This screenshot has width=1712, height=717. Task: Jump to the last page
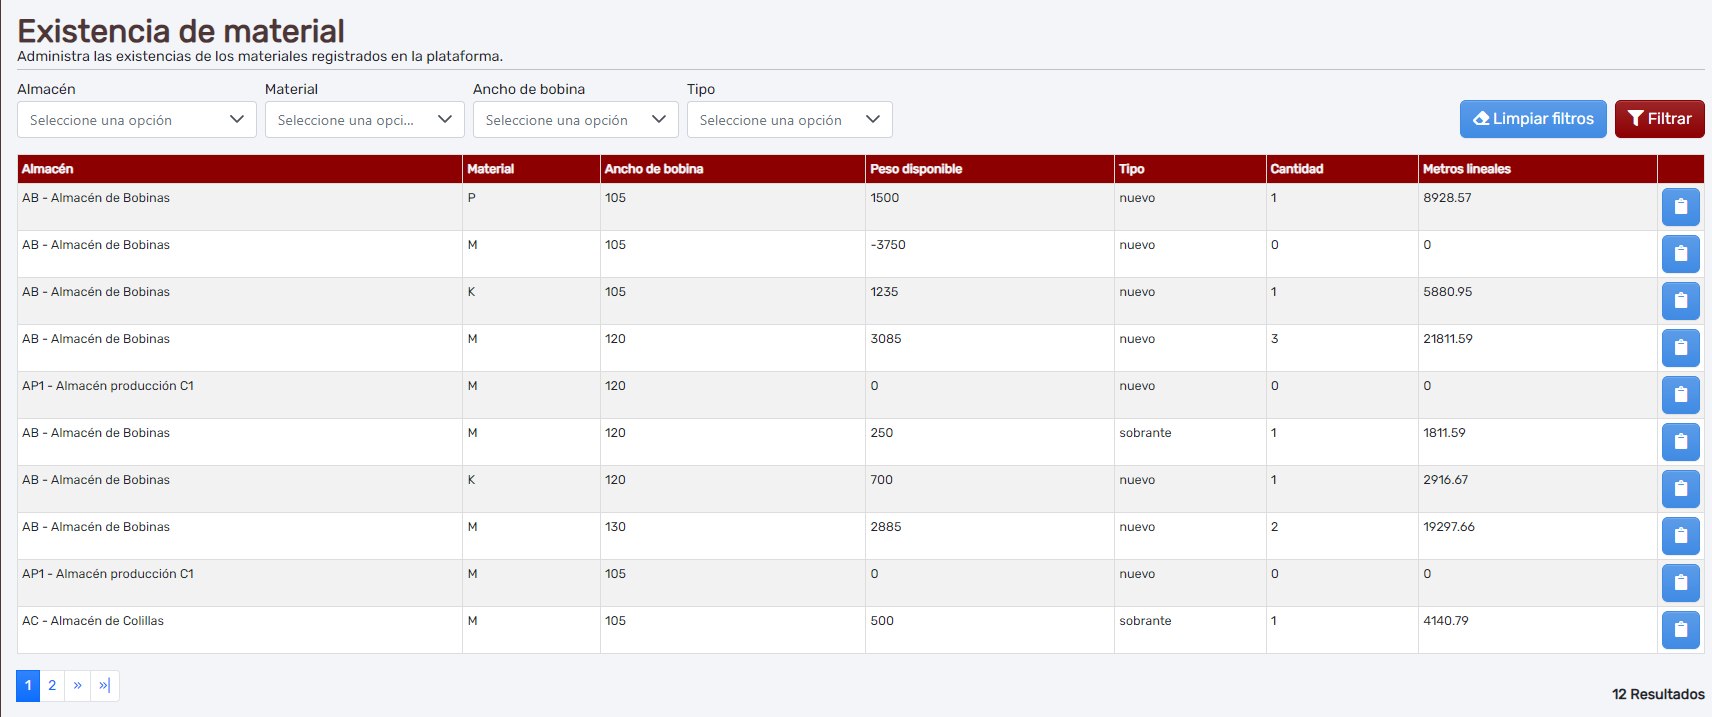coord(105,686)
